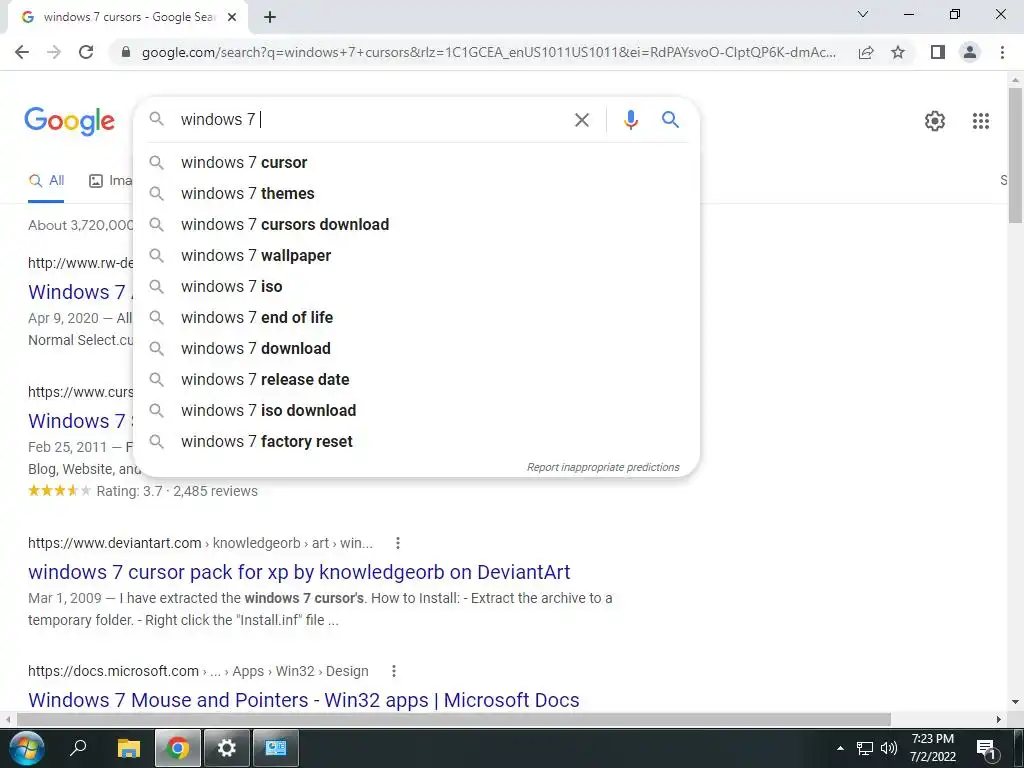Open Settings gear in taskbar
1024x768 pixels.
[227, 748]
